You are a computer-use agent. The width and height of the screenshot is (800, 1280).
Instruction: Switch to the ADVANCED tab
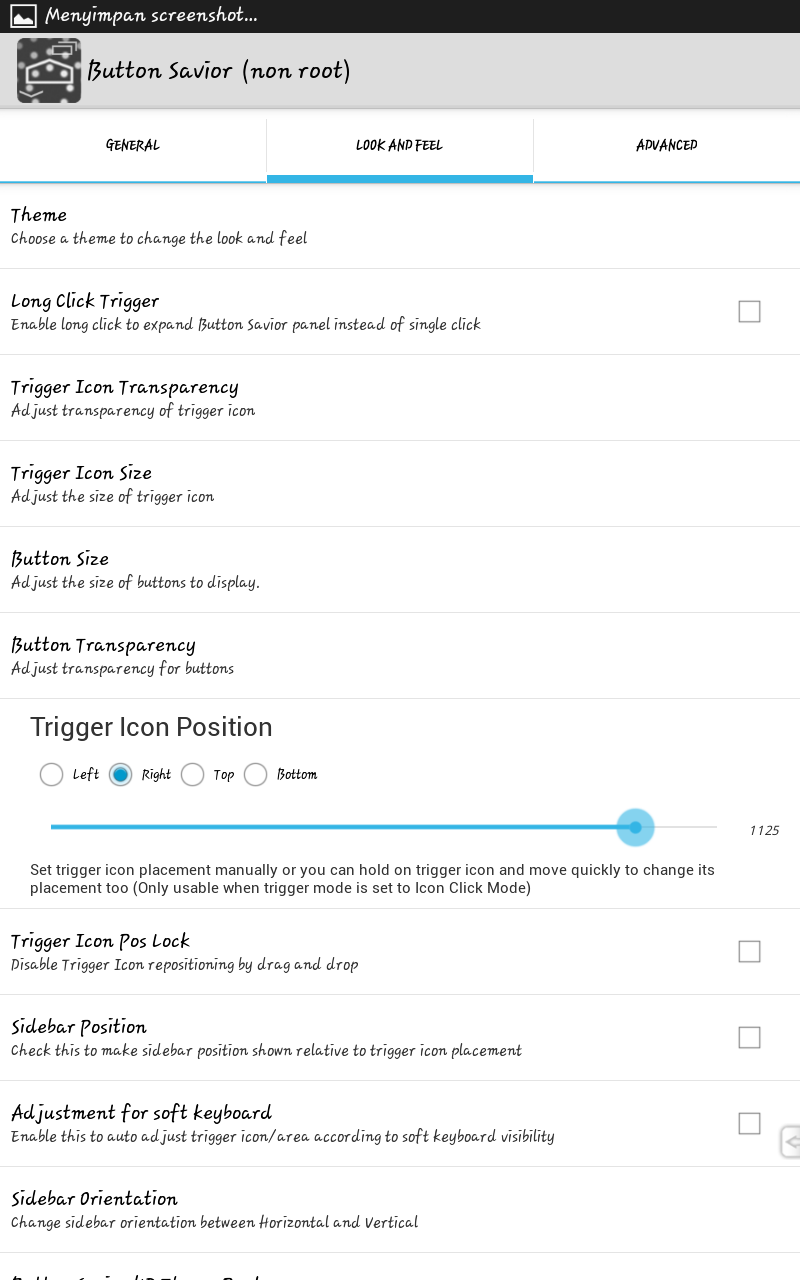666,145
